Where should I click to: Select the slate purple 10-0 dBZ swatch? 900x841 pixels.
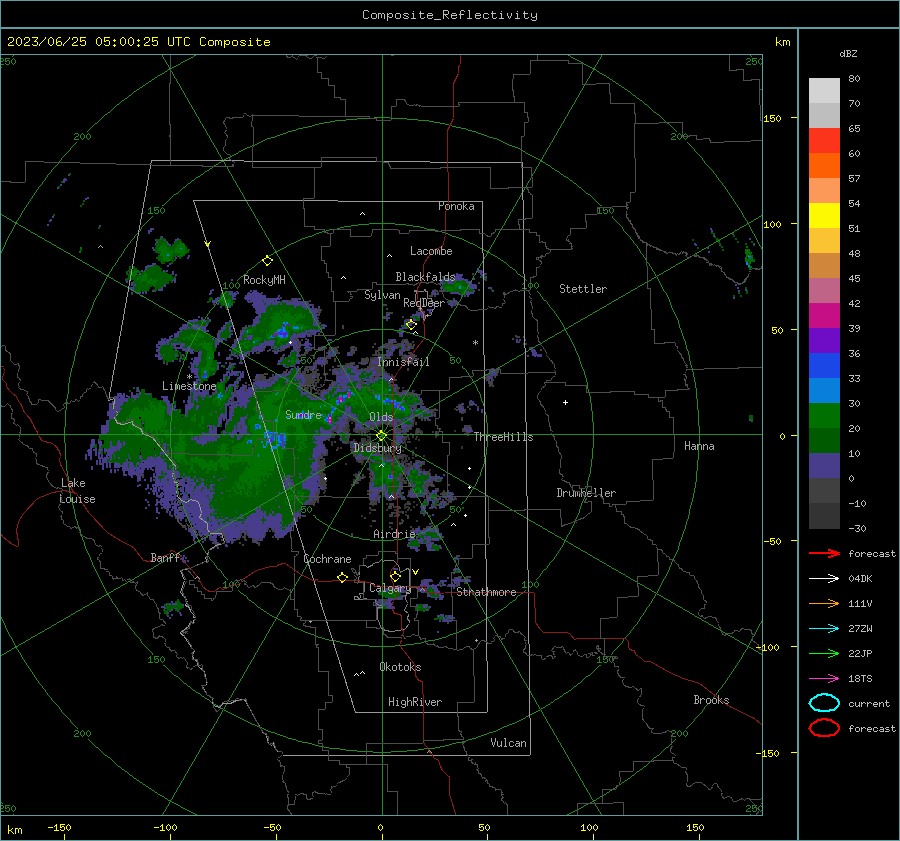[824, 466]
